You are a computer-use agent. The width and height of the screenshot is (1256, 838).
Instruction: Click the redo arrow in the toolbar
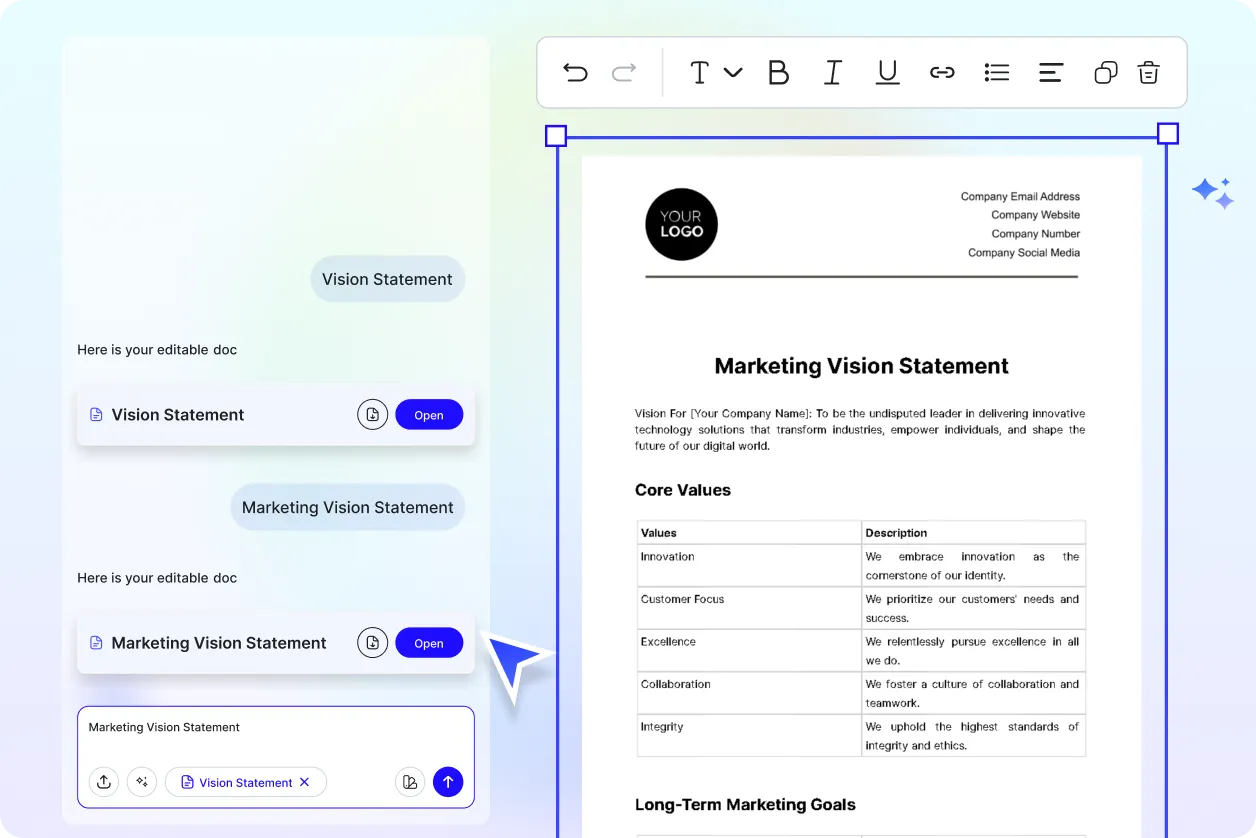click(x=624, y=72)
